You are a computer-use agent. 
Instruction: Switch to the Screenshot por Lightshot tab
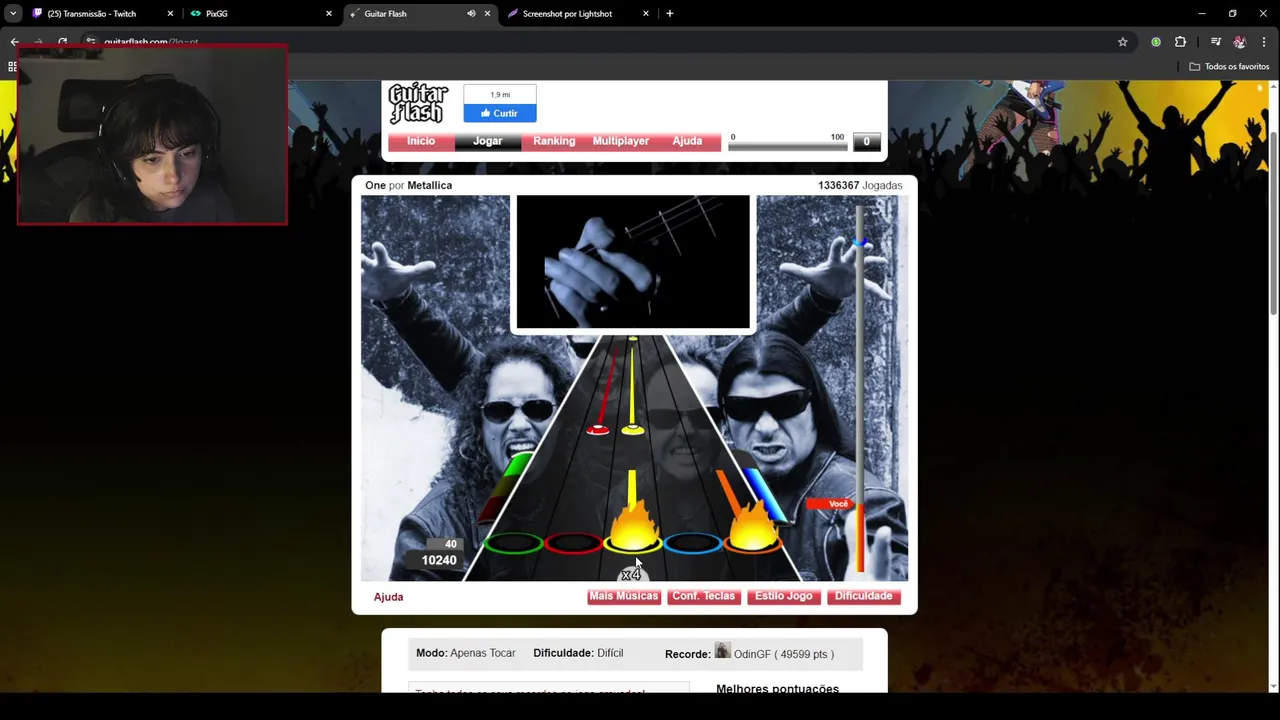pos(578,14)
